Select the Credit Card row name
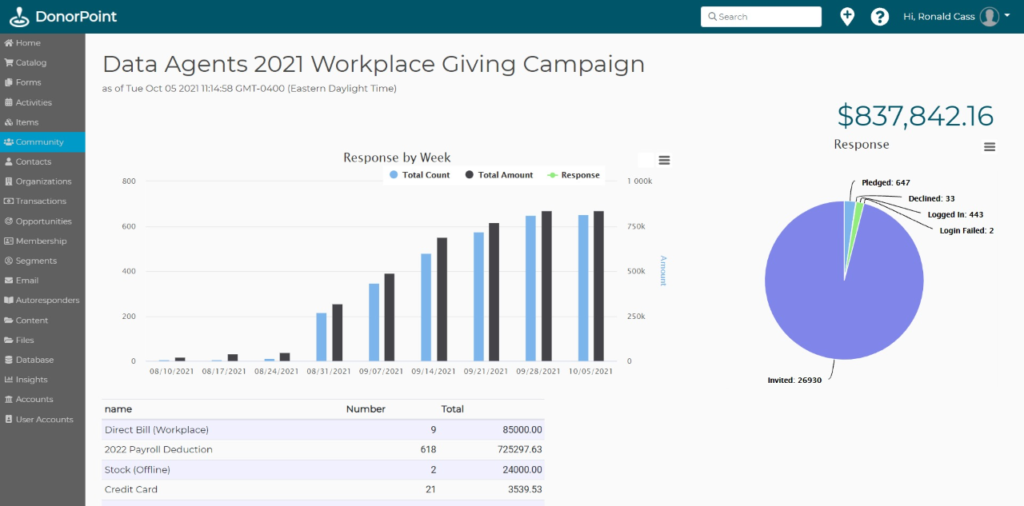 click(131, 489)
